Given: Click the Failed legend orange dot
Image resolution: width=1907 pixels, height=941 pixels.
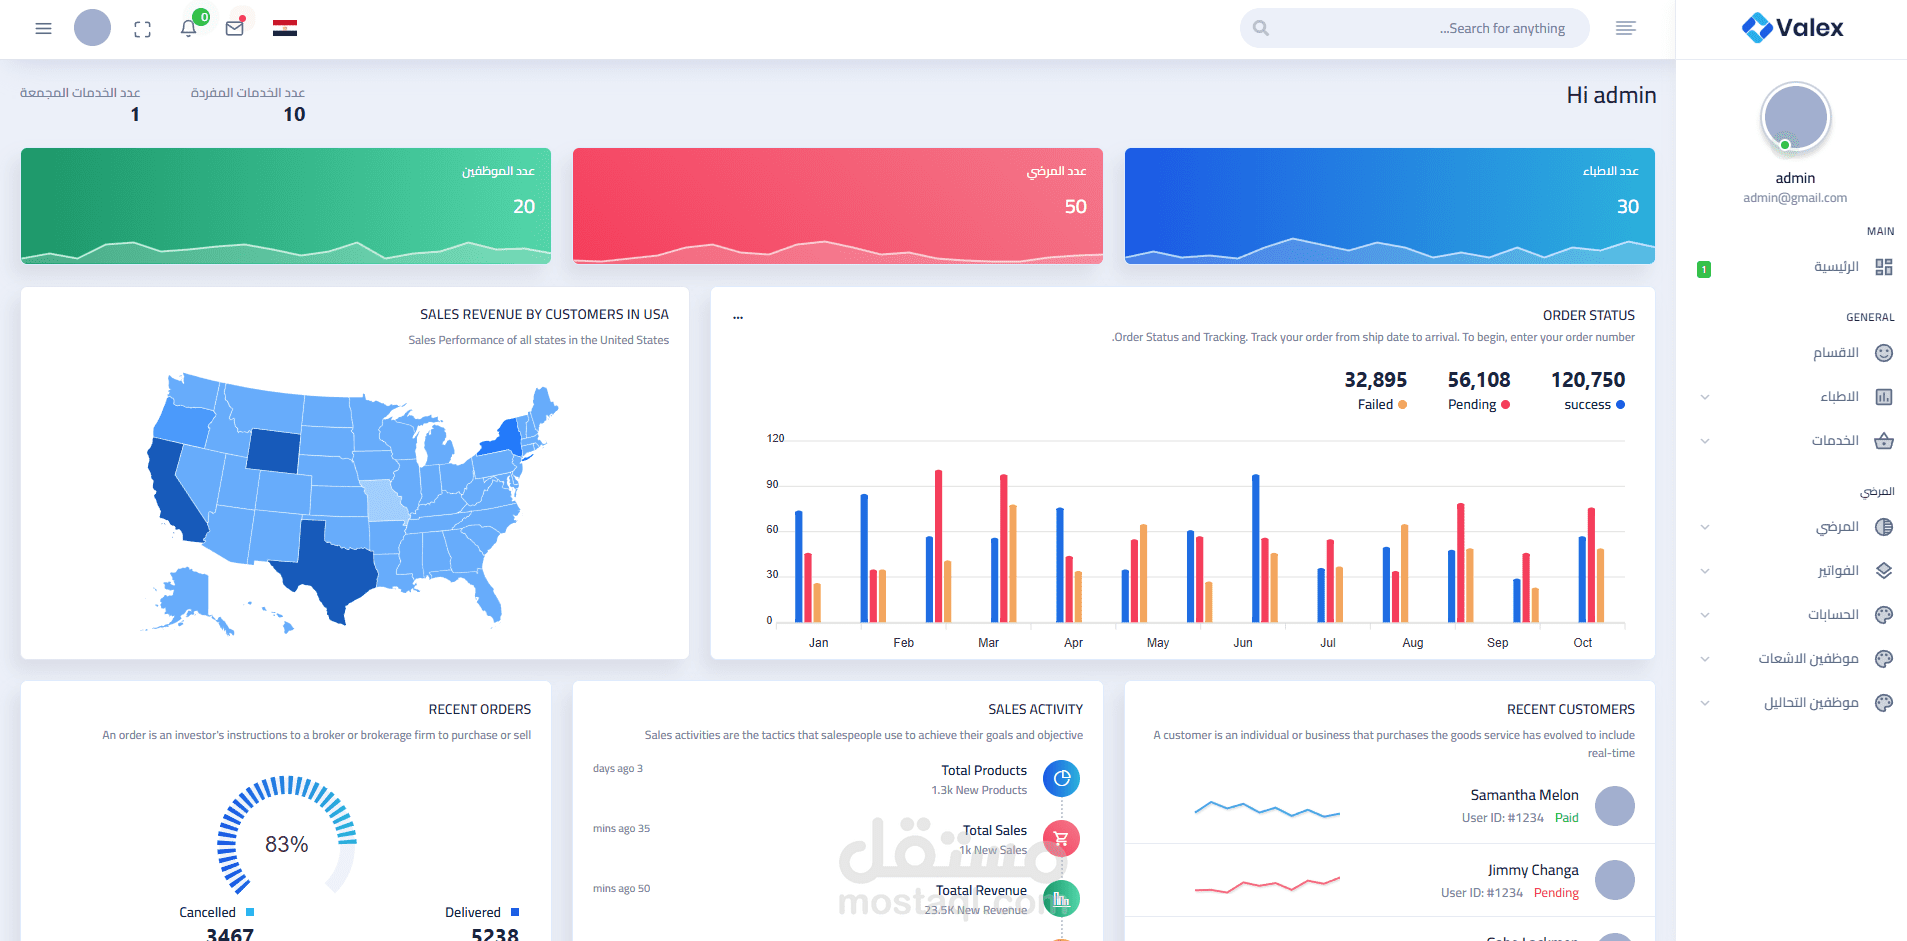Looking at the screenshot, I should (x=1402, y=405).
